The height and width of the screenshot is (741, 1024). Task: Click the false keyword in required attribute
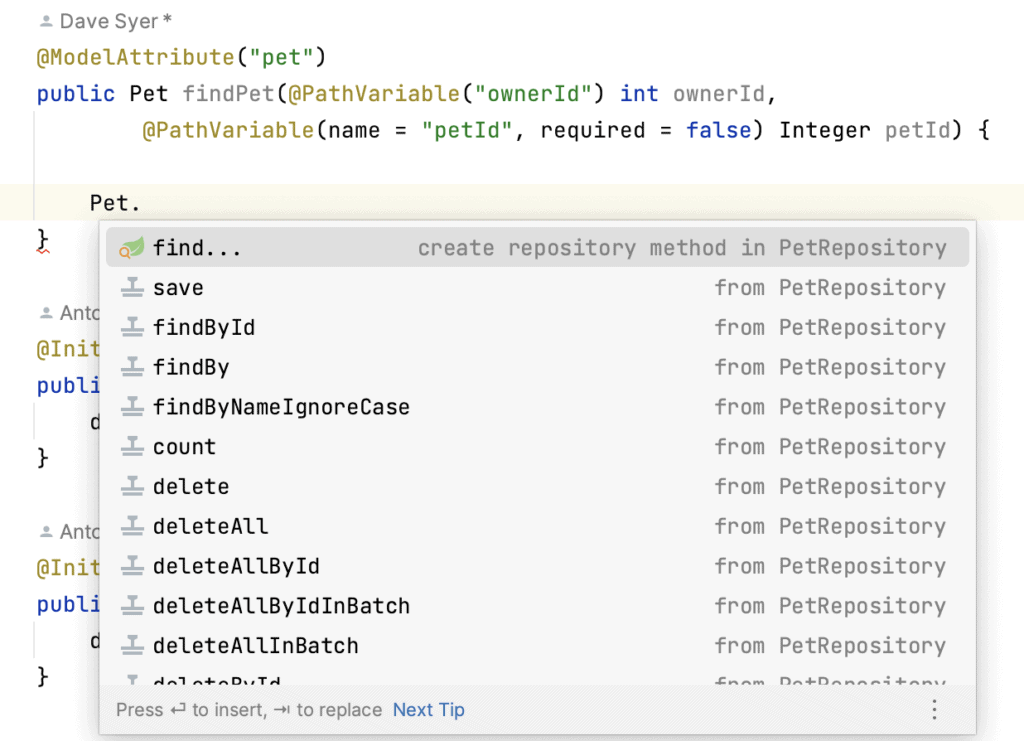718,131
